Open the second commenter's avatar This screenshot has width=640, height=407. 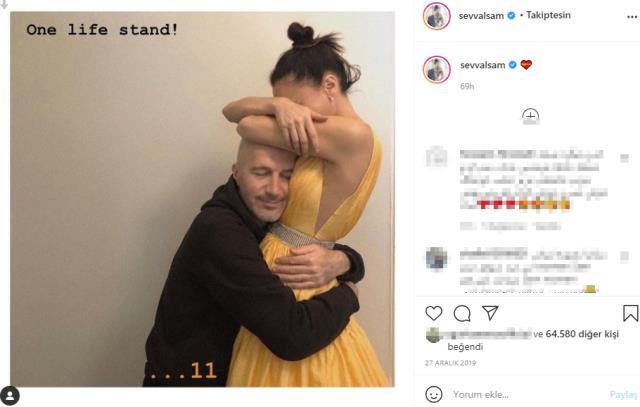pyautogui.click(x=436, y=258)
